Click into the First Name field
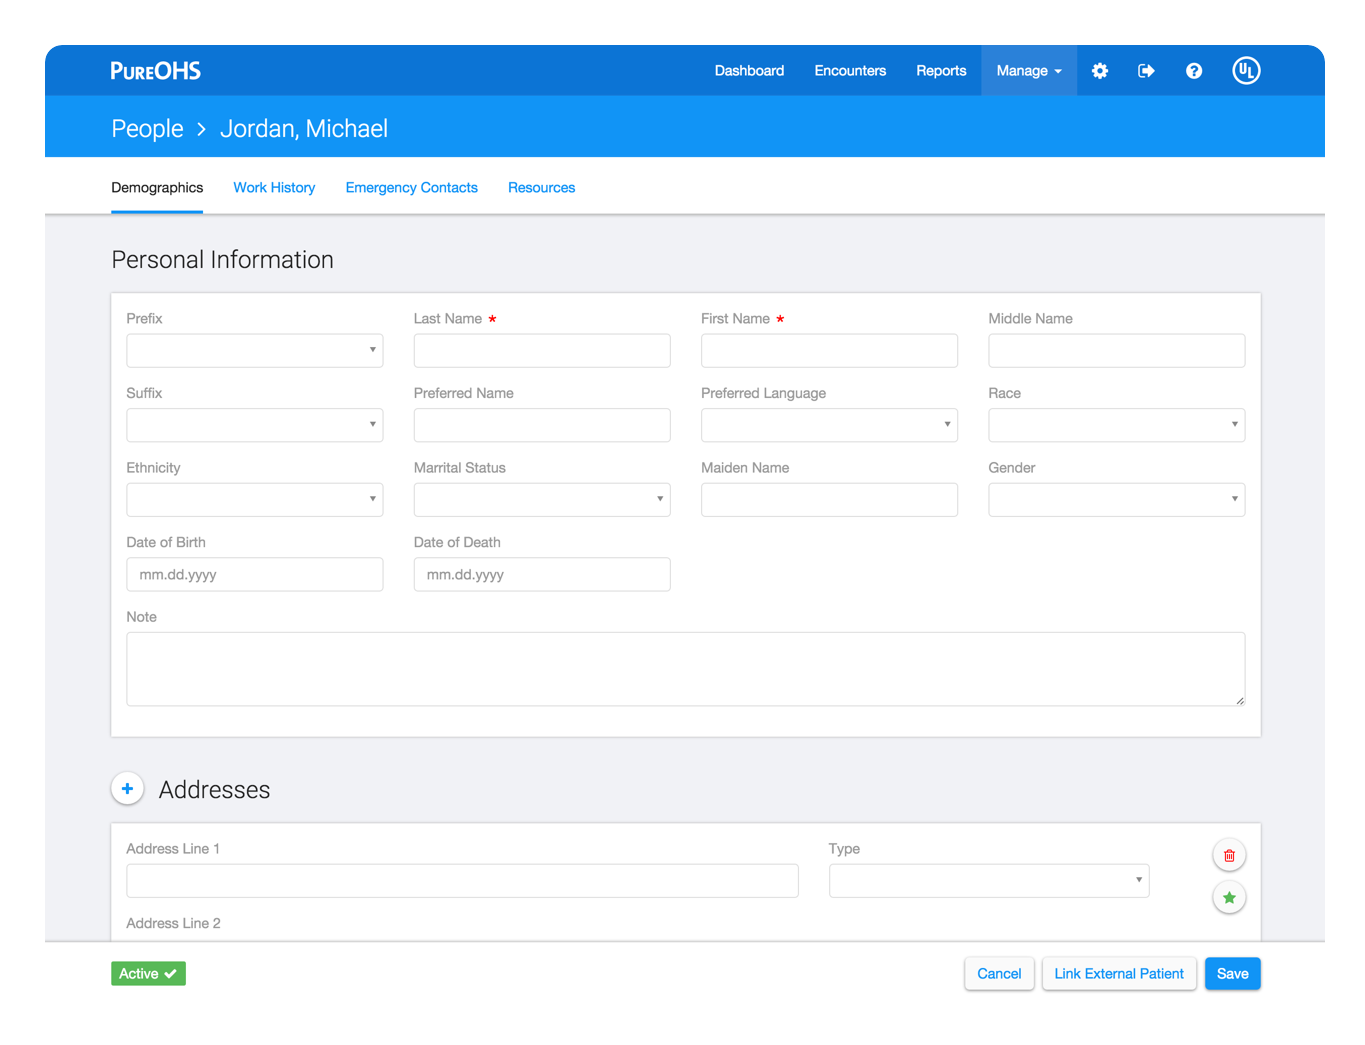The image size is (1365, 1045). 829,351
